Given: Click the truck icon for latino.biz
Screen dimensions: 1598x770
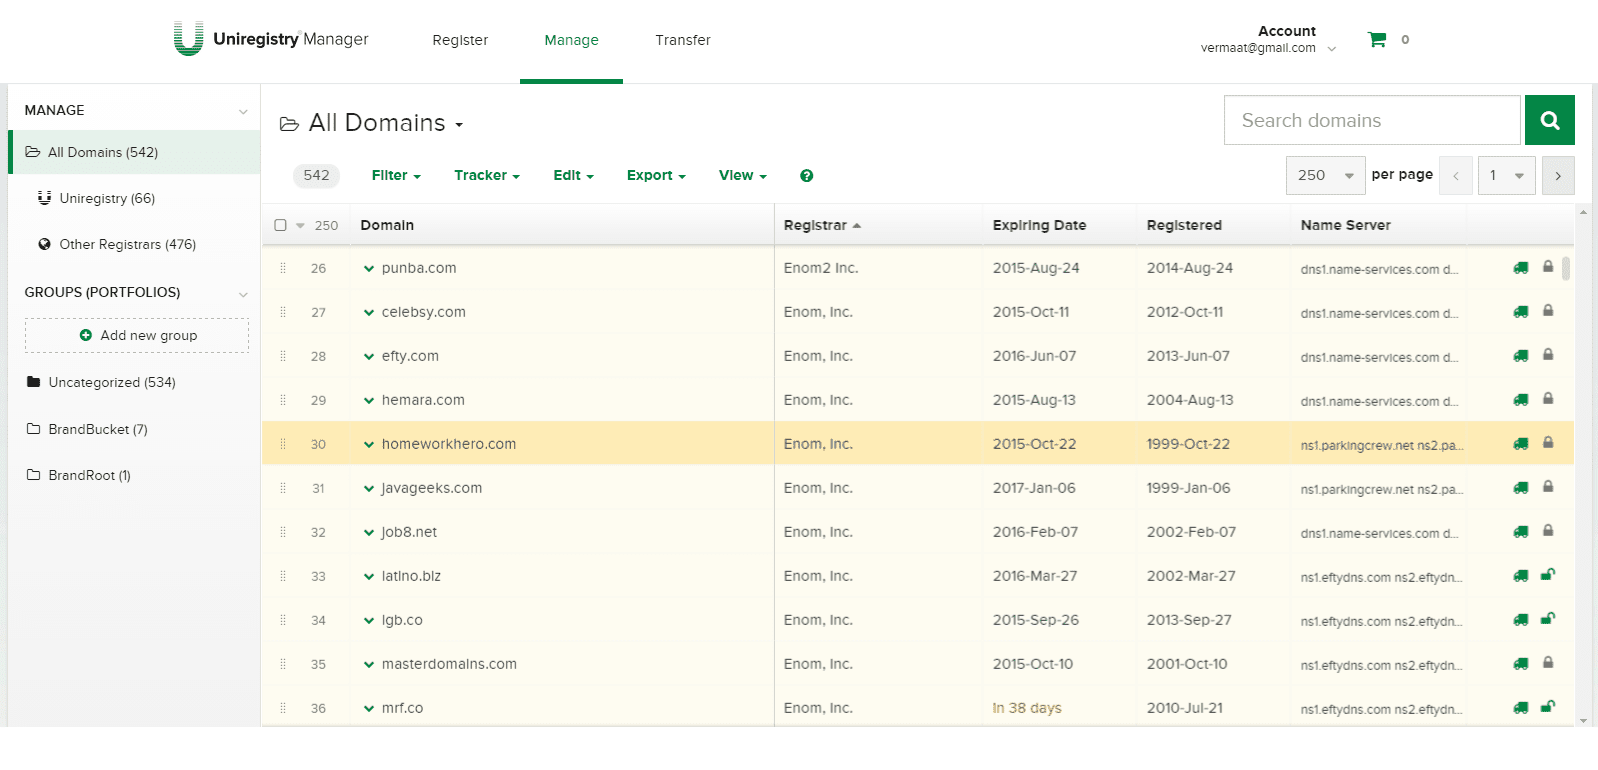Looking at the screenshot, I should click(x=1520, y=576).
